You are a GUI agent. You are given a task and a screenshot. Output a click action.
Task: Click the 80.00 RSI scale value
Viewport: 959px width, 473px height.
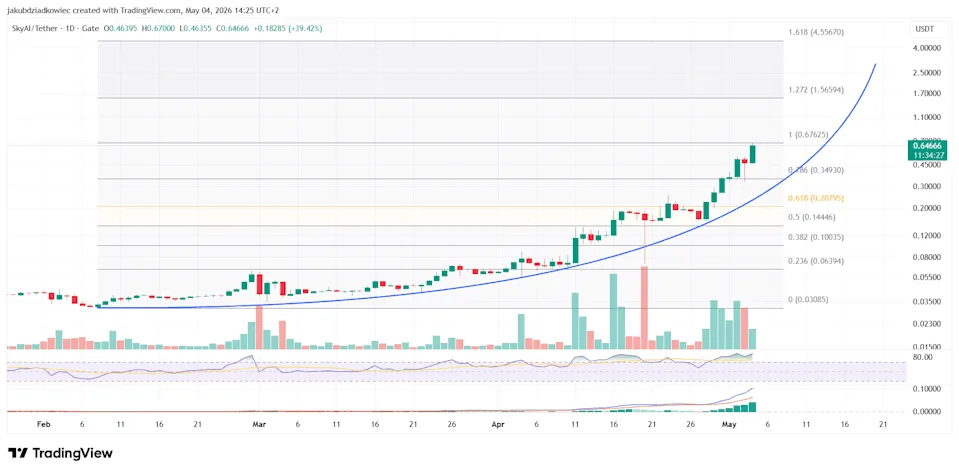pyautogui.click(x=922, y=357)
